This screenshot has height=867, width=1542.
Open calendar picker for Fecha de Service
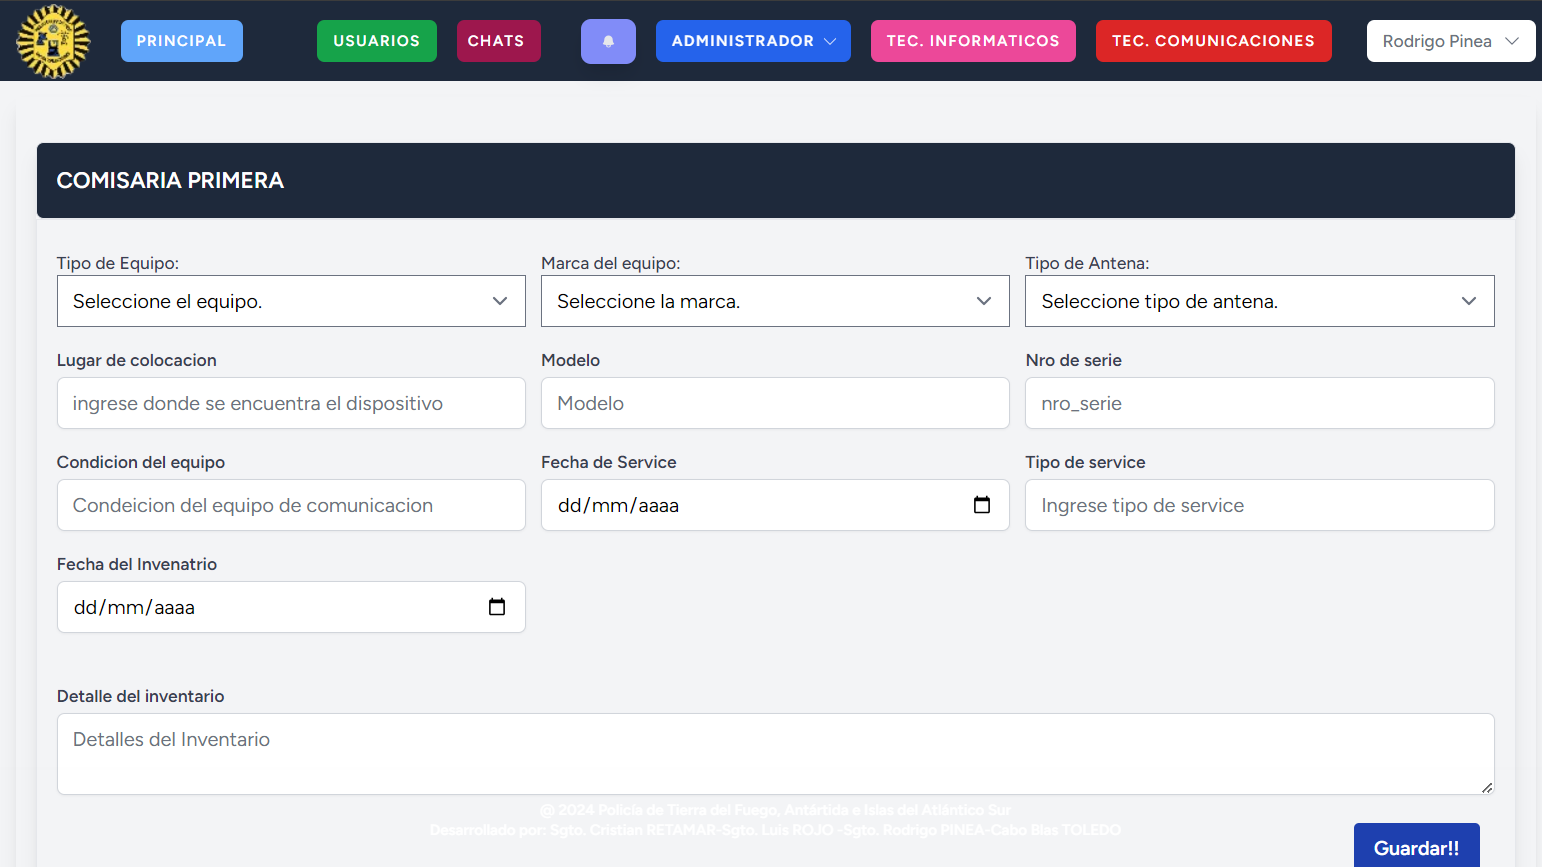981,505
